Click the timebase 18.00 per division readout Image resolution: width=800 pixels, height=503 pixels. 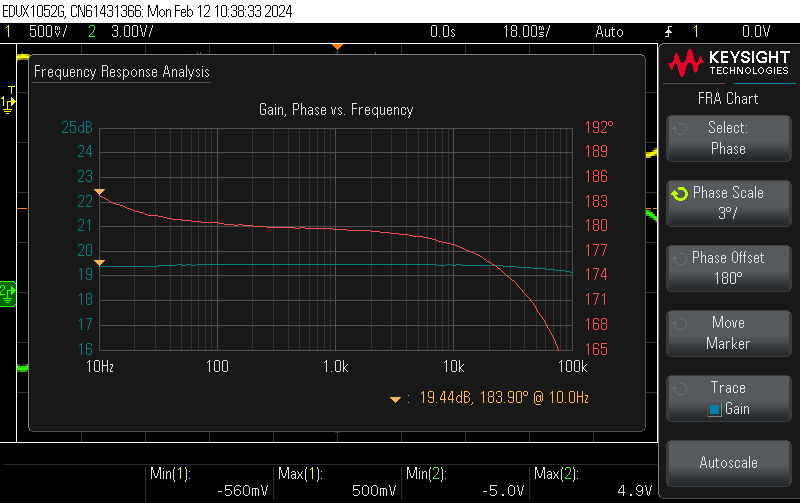[x=527, y=32]
